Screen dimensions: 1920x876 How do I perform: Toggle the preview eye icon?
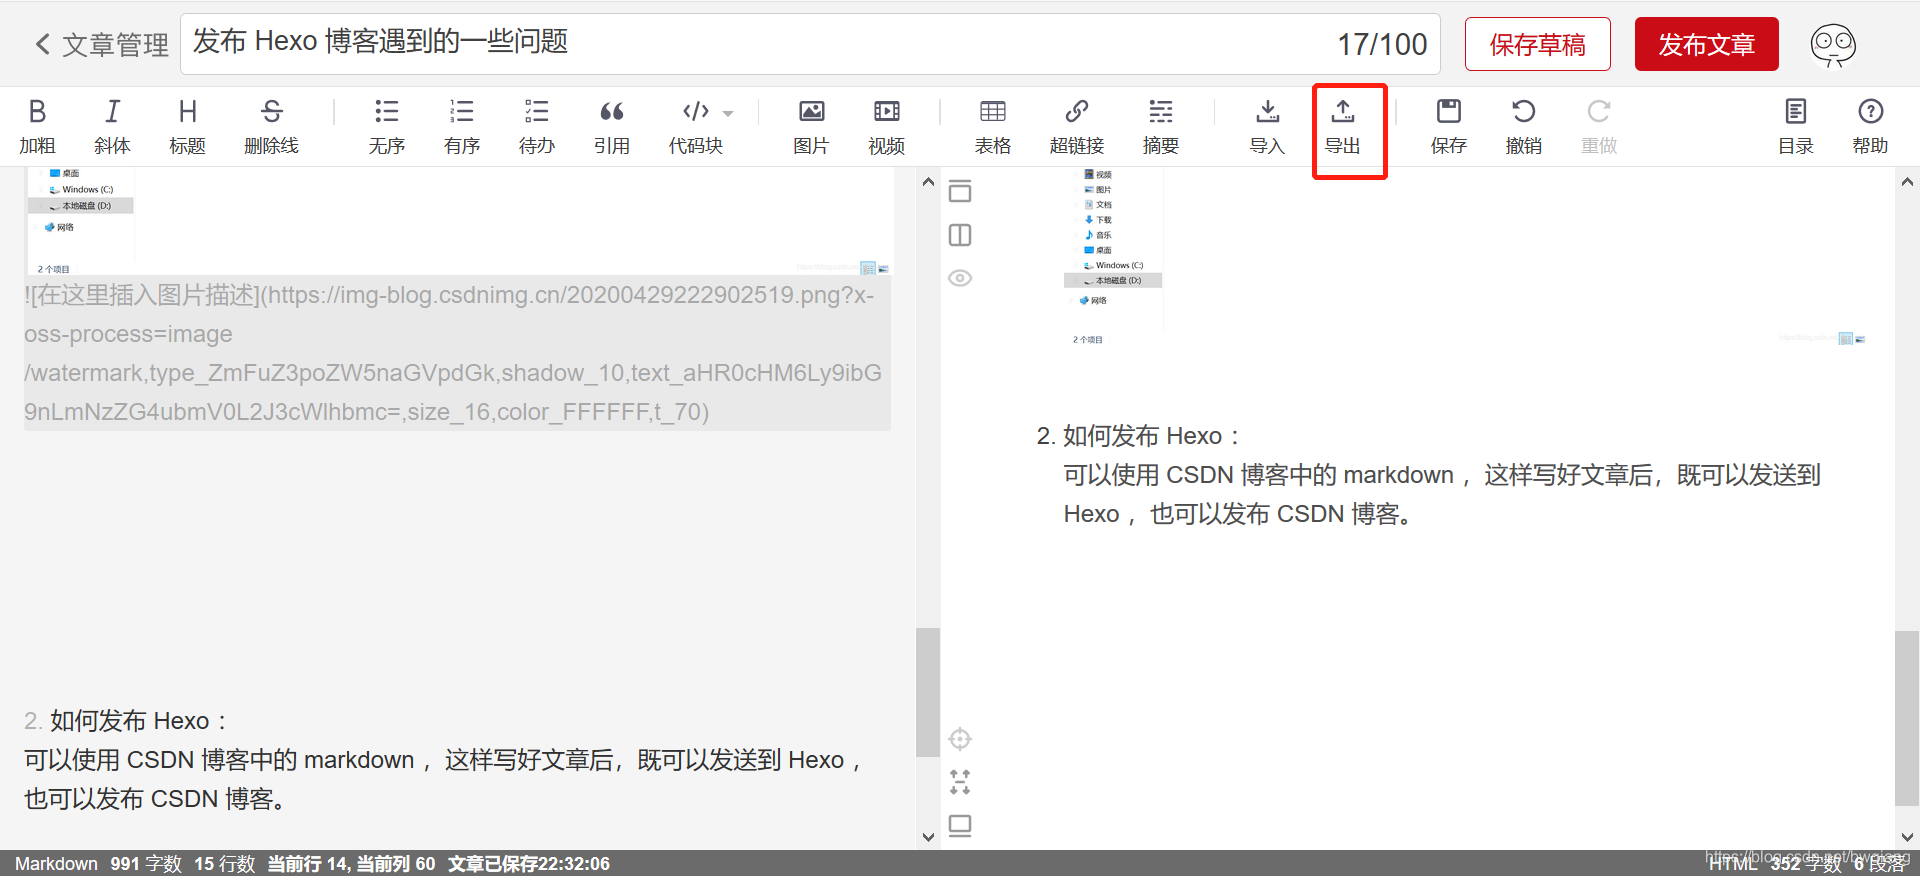pyautogui.click(x=960, y=278)
